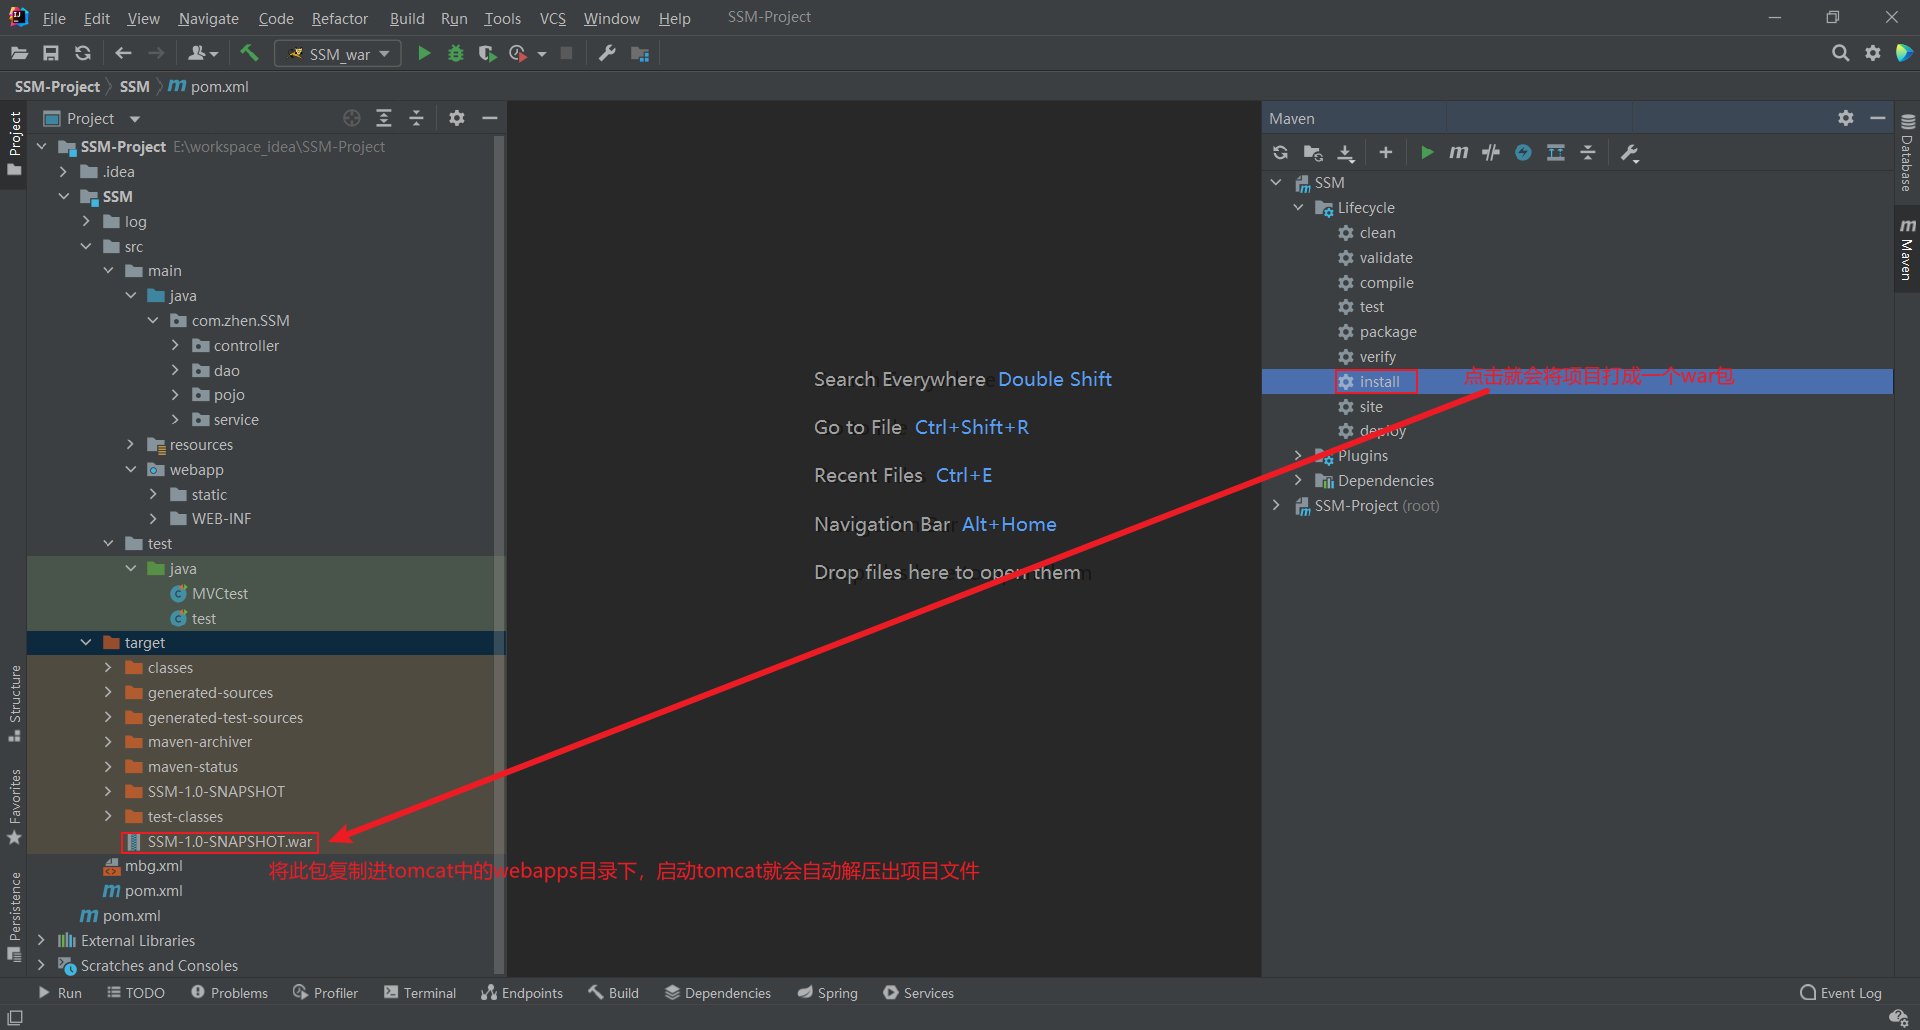Open the profiler run options dropdown arrow
Screen dimensions: 1920x1030
(542, 54)
